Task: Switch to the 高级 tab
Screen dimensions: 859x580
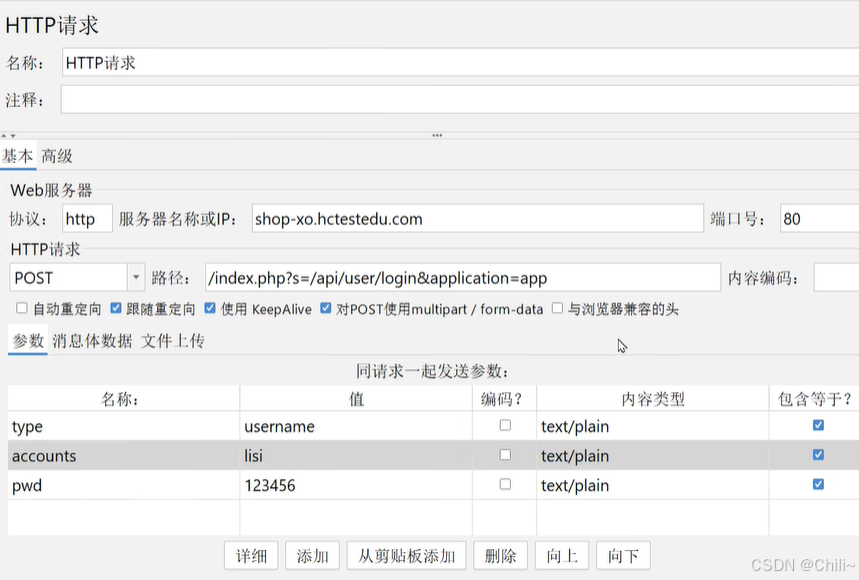Action: click(57, 157)
